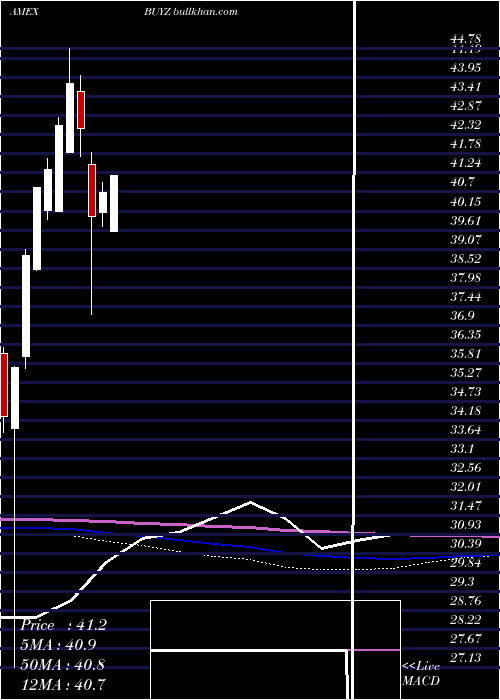Click the 37.98 price axis label
The width and height of the screenshot is (500, 700).
[465, 278]
